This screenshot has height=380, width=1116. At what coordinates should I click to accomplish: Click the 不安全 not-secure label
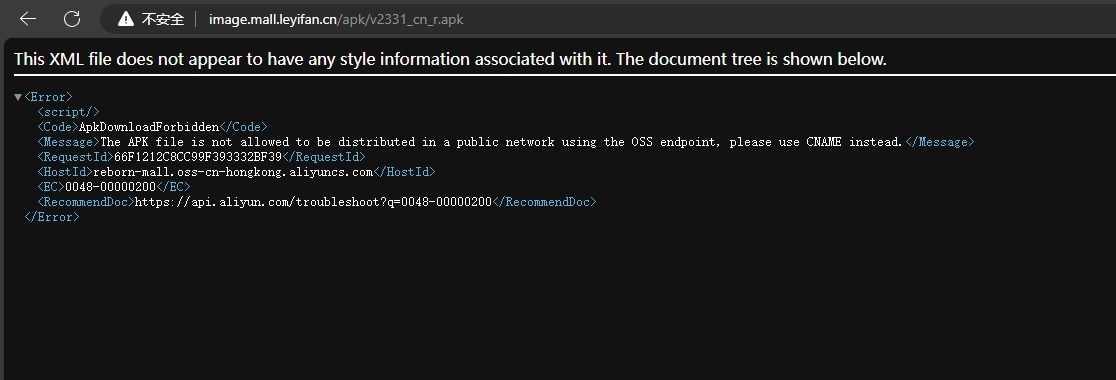[x=163, y=19]
